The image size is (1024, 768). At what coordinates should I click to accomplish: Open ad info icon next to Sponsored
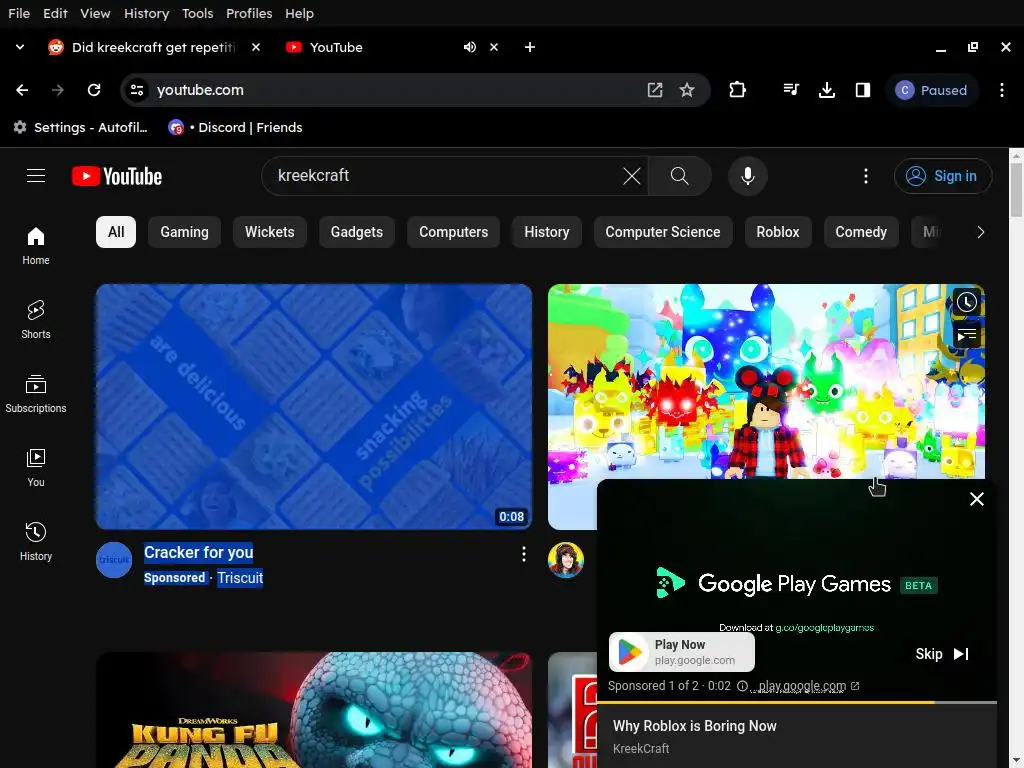(743, 686)
